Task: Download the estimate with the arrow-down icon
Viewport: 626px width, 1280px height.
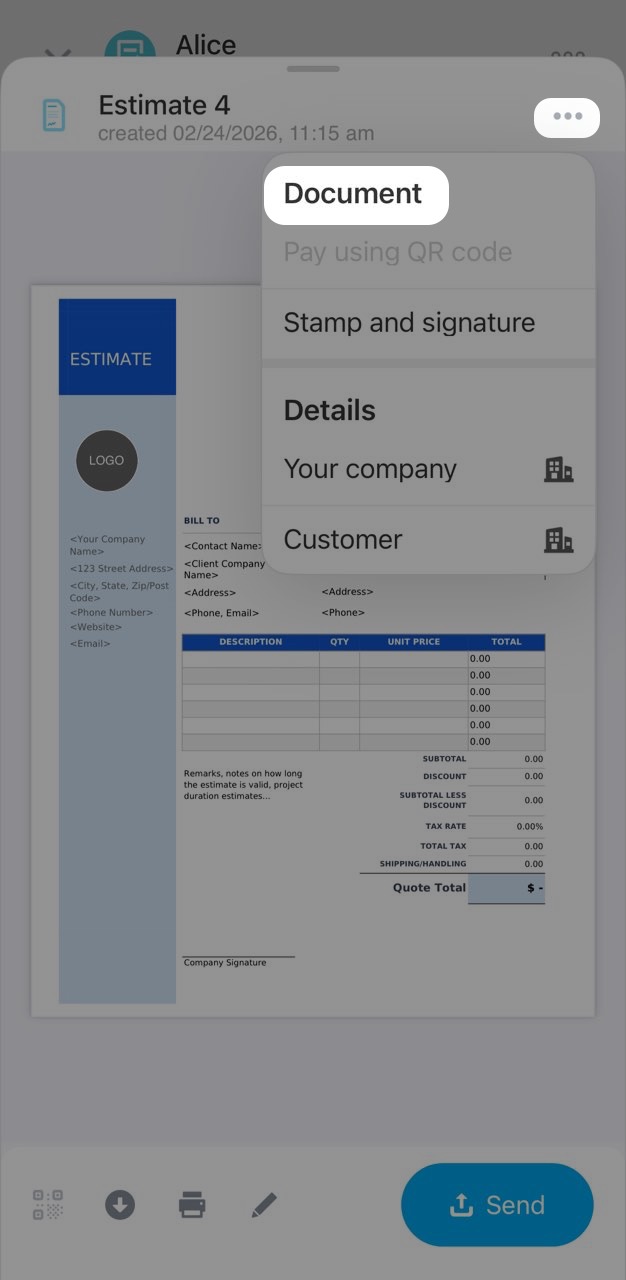Action: click(x=120, y=1204)
